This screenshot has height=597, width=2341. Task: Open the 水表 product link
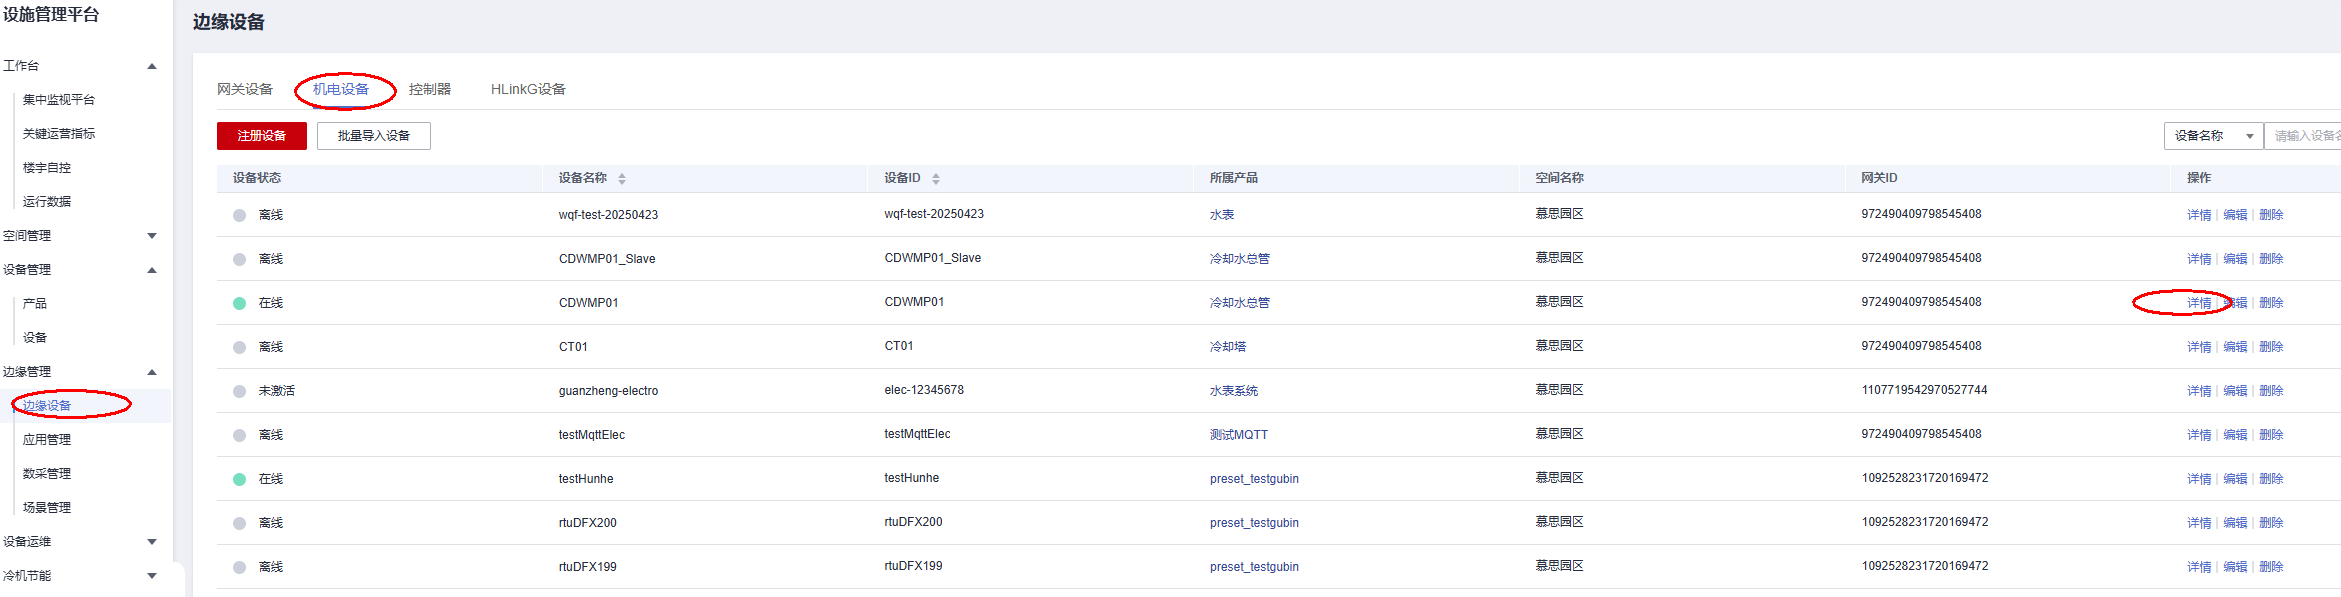(1222, 215)
